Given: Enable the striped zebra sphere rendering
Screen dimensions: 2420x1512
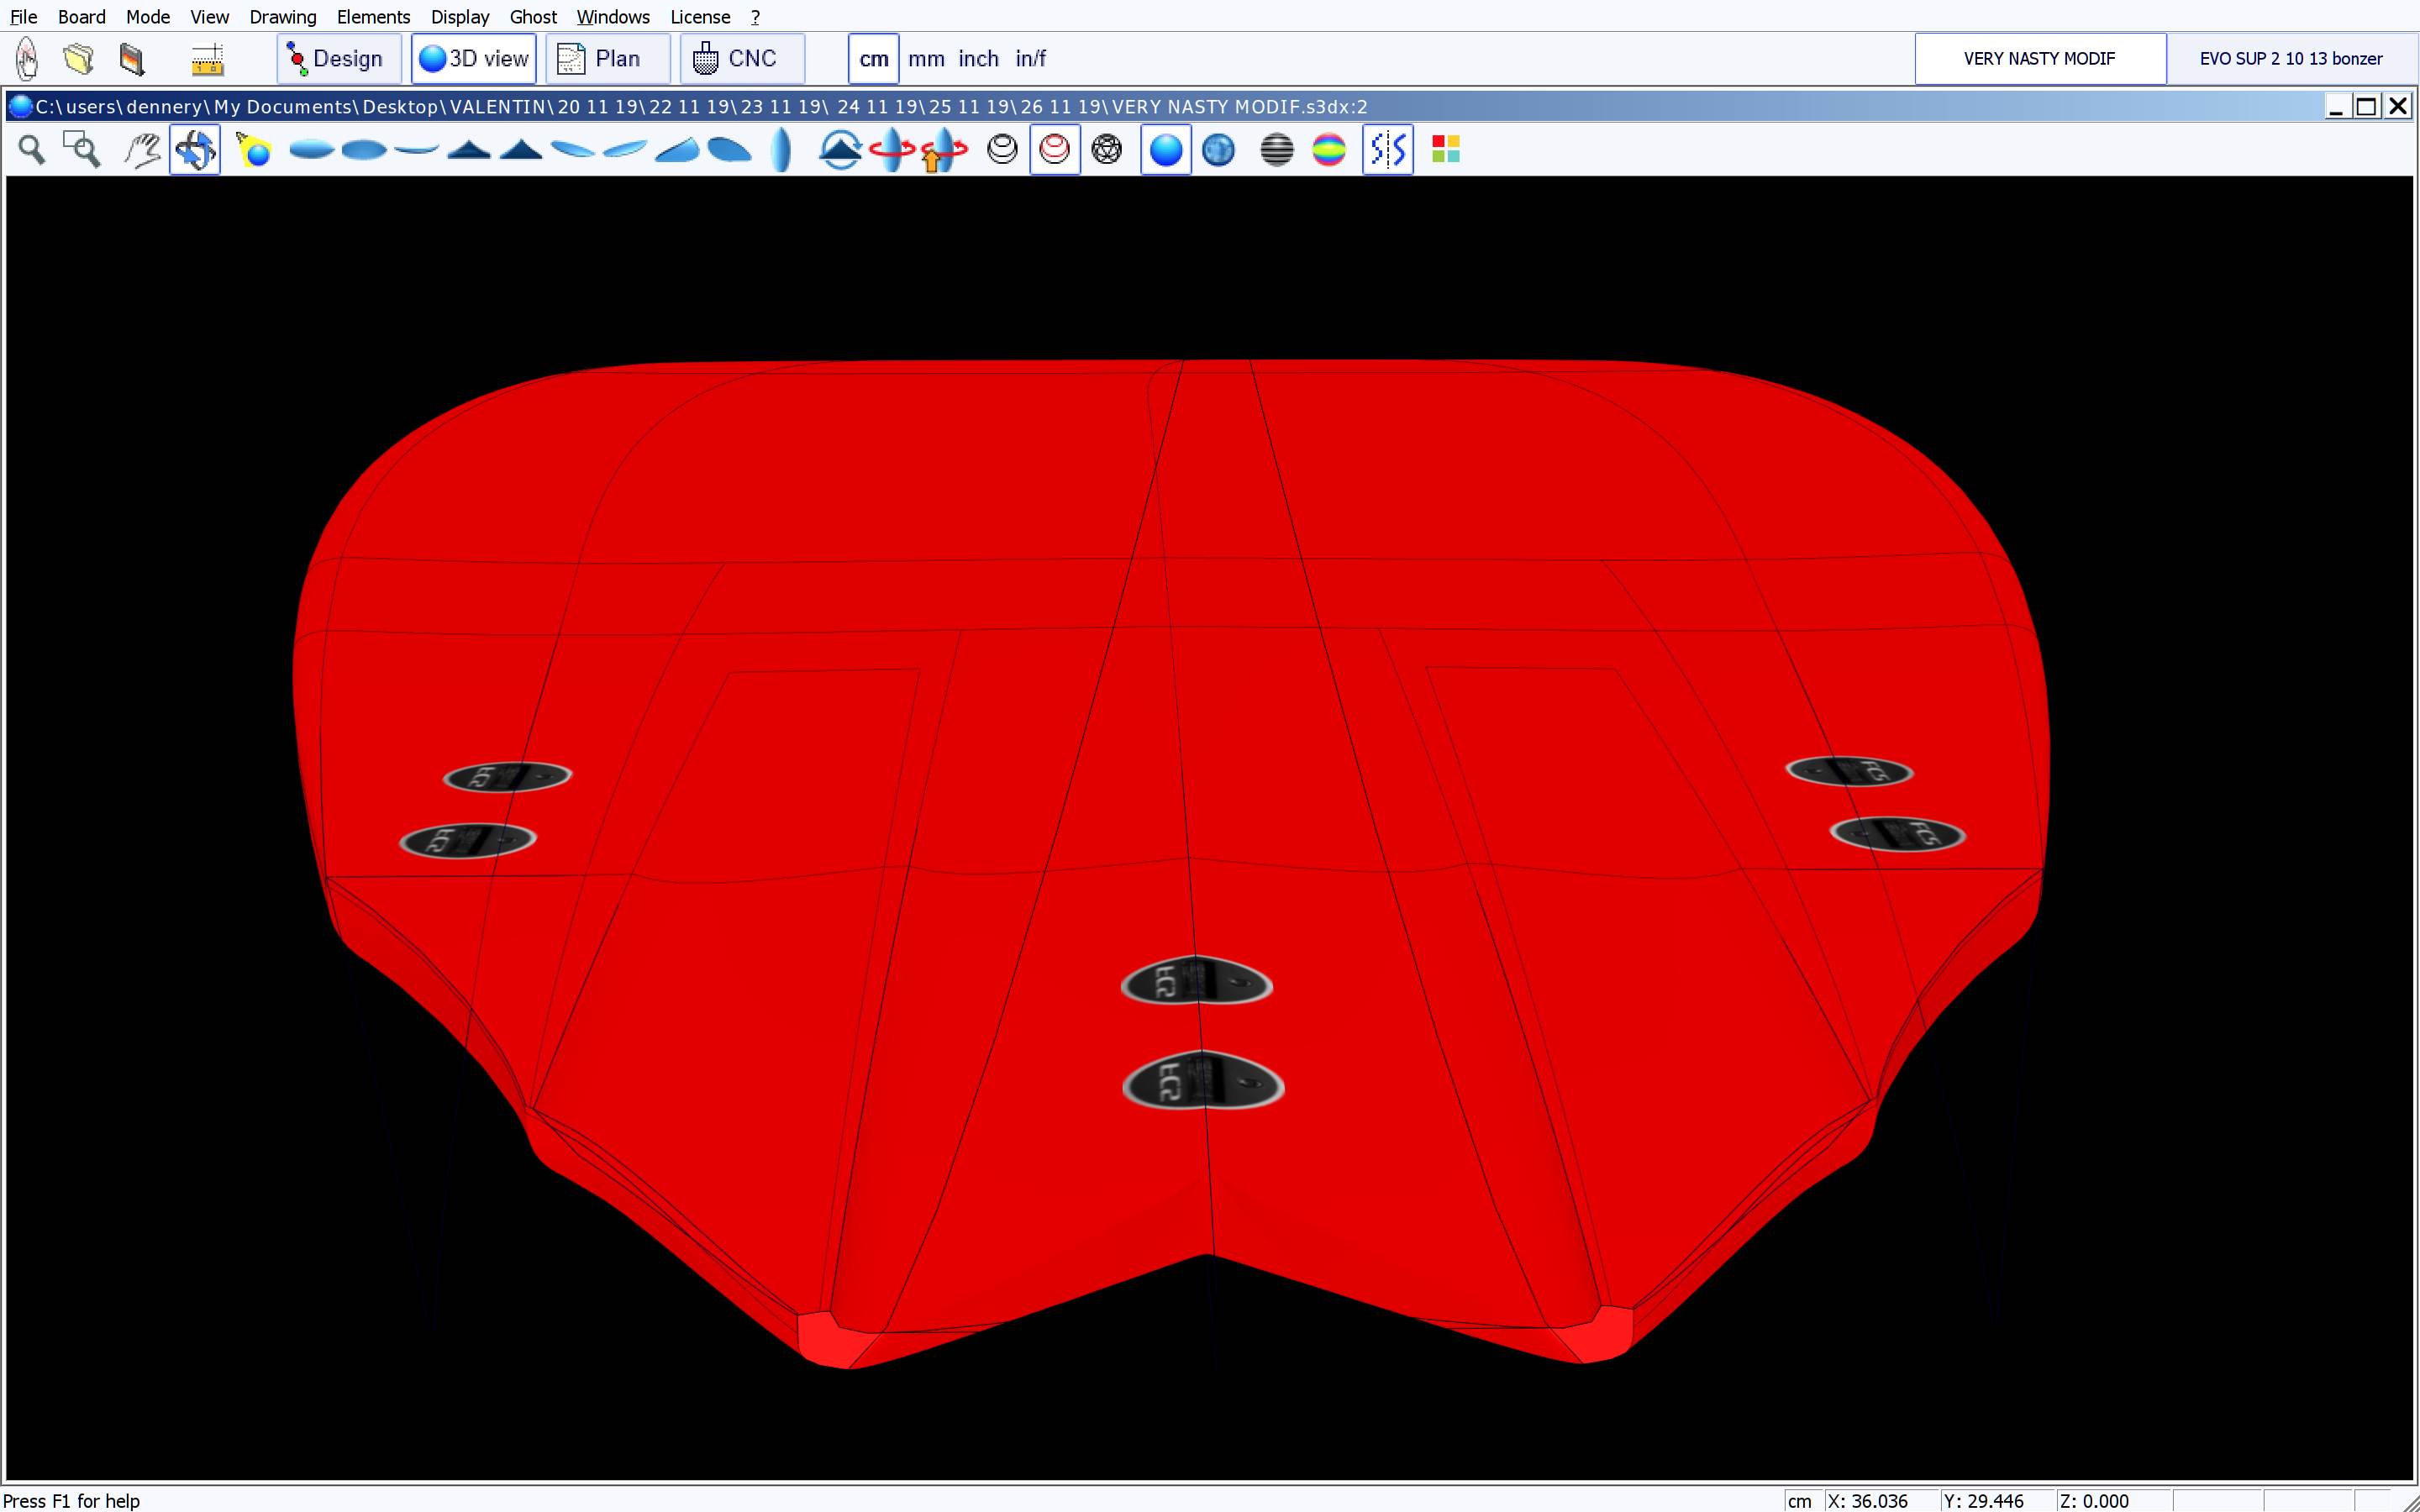Looking at the screenshot, I should 1276,150.
